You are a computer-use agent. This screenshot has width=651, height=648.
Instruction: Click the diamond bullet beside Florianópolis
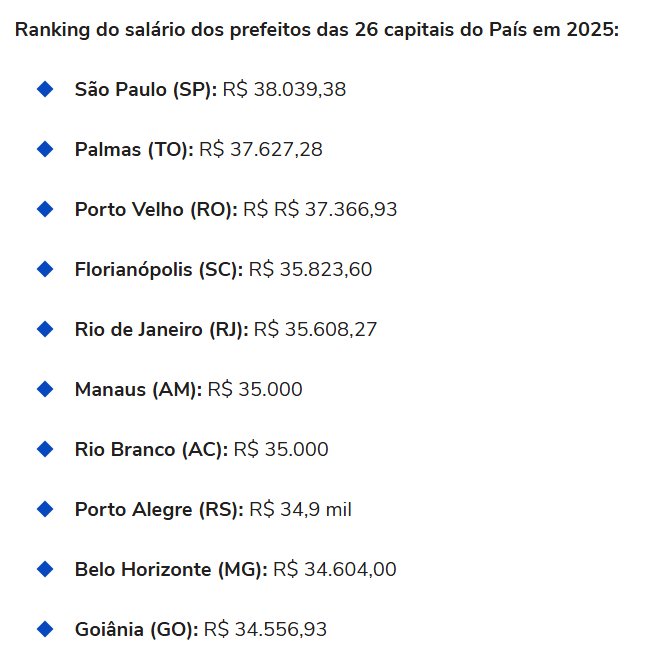pos(45,269)
